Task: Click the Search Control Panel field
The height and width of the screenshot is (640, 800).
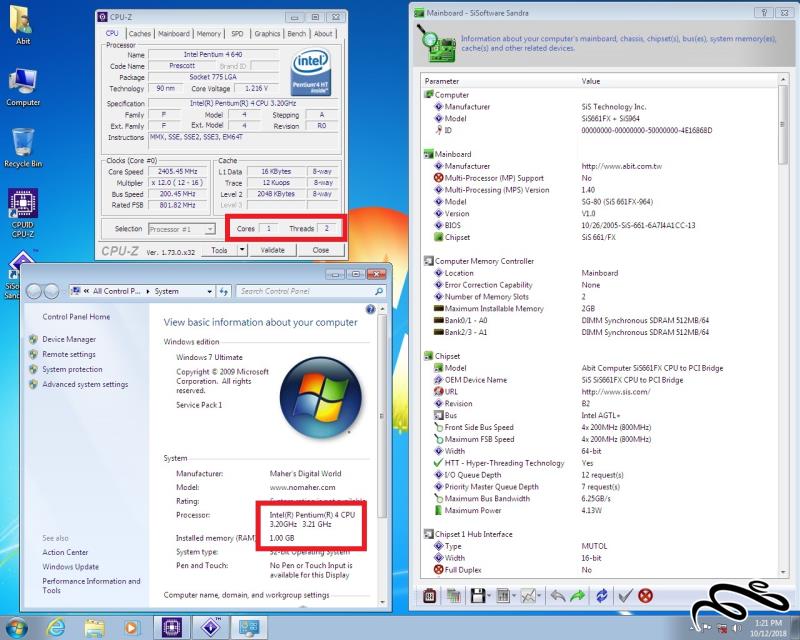Action: click(310, 291)
